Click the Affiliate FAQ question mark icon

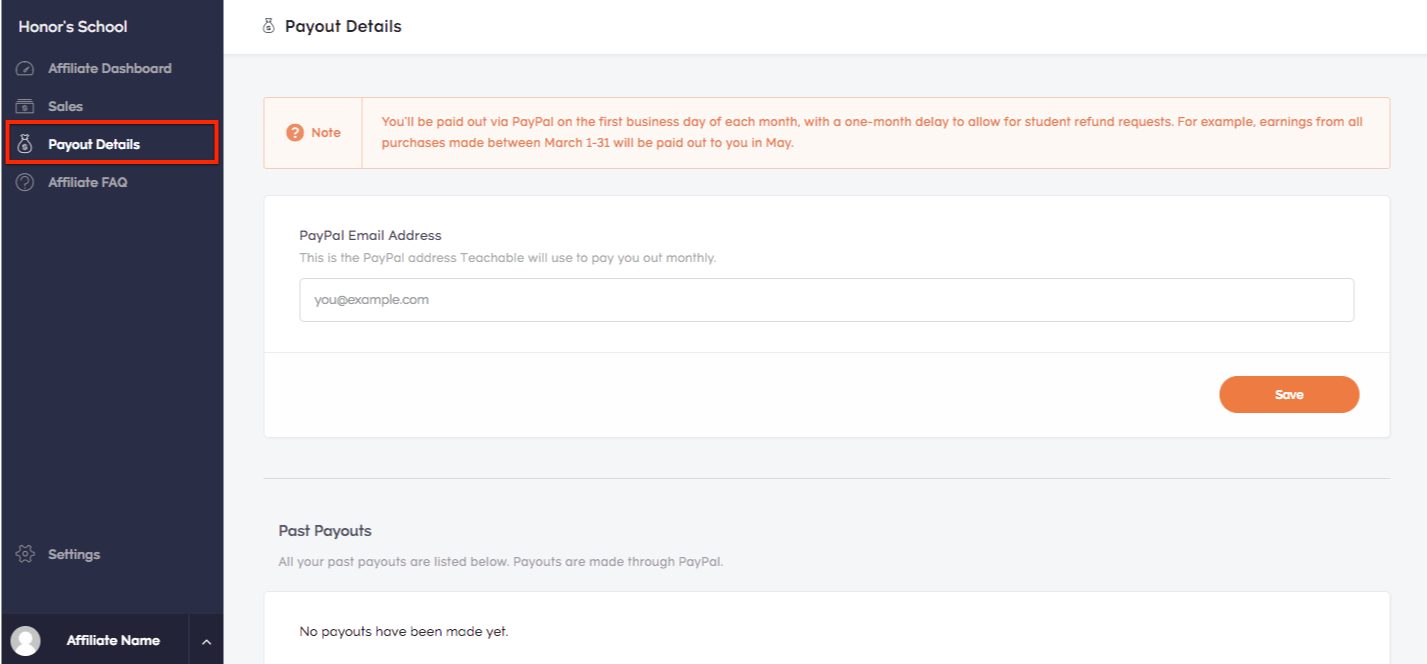[26, 182]
